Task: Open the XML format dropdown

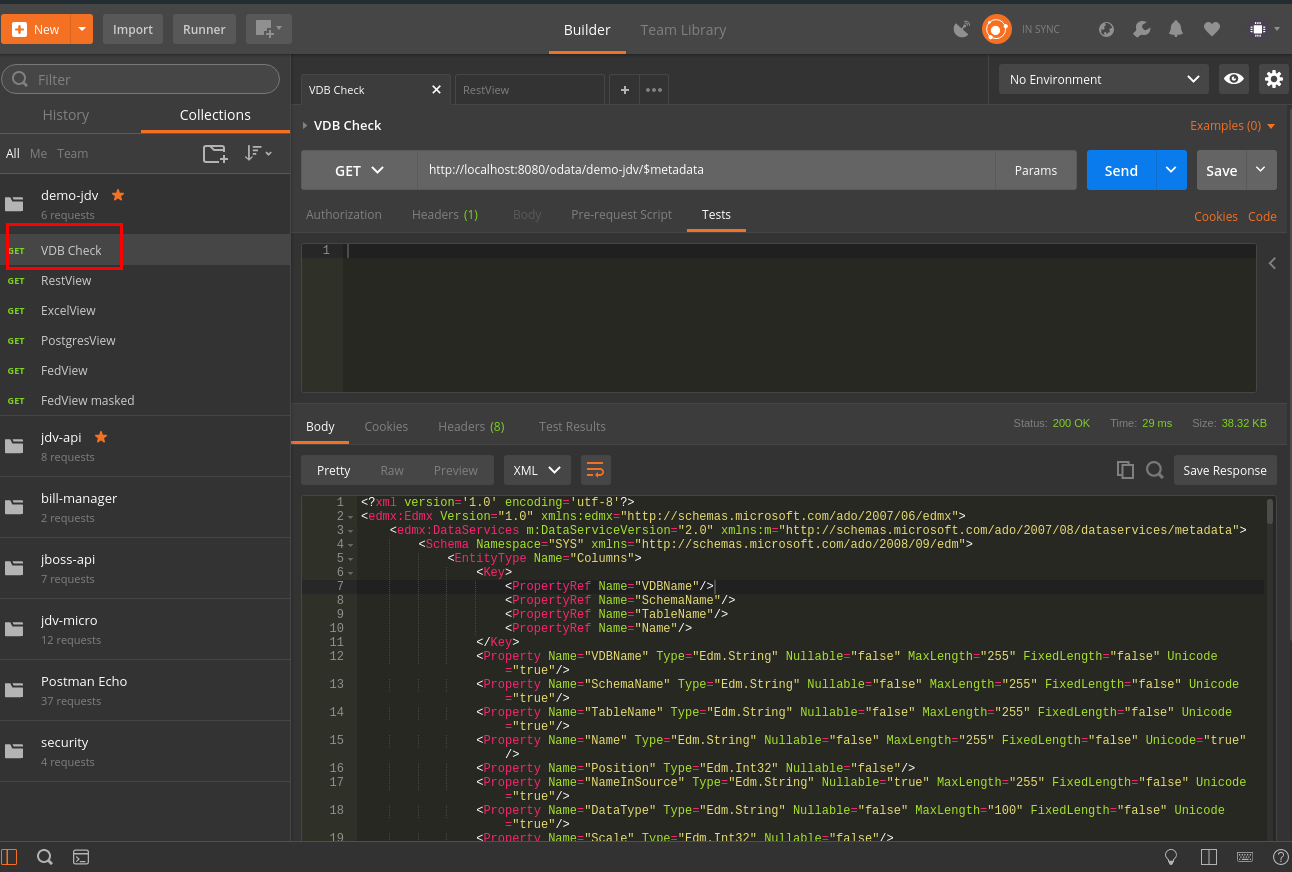Action: 537,470
